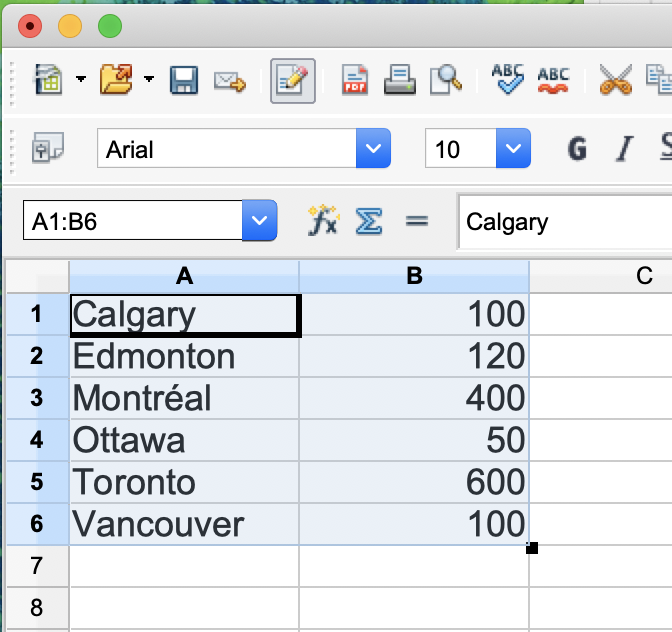Select cell containing Calgary
672x632 pixels.
(184, 315)
